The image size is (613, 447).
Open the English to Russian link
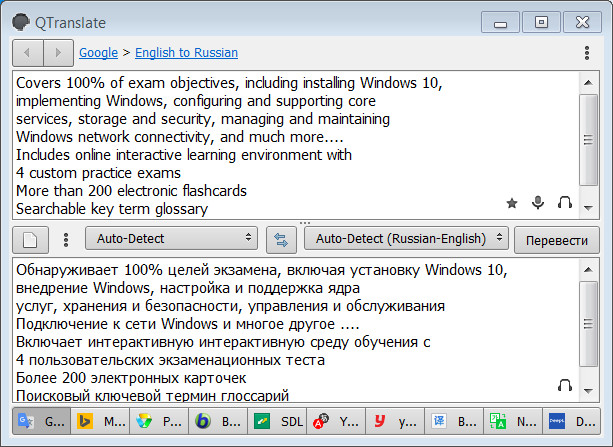(x=186, y=52)
